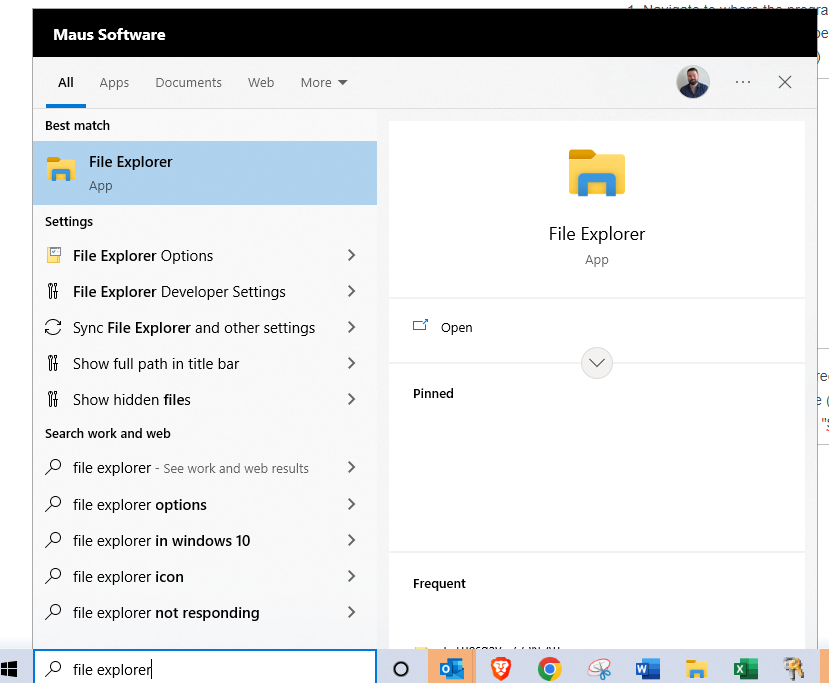Expand more actions with the circular chevron

point(597,363)
